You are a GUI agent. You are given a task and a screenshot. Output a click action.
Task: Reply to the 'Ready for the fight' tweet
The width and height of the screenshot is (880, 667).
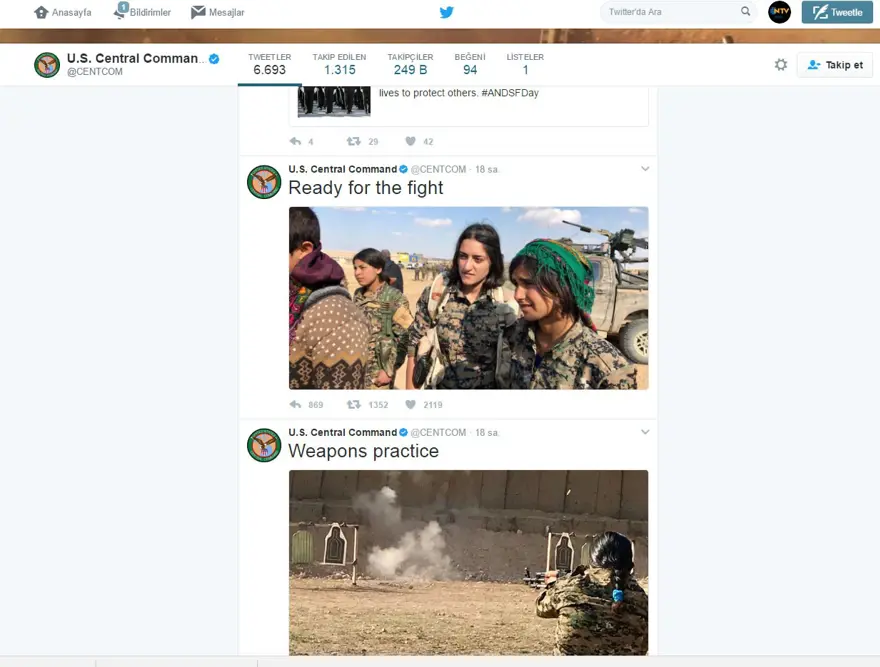[x=295, y=405]
